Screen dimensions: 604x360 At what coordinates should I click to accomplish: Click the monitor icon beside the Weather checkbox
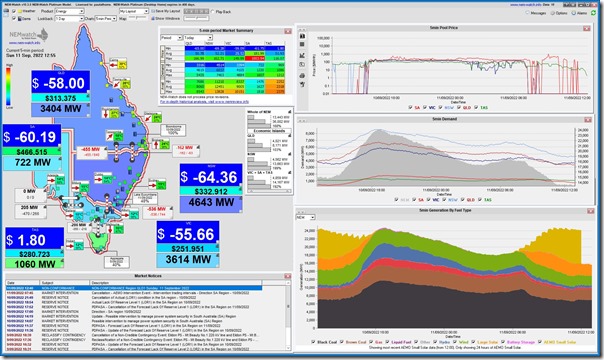(x=6, y=13)
